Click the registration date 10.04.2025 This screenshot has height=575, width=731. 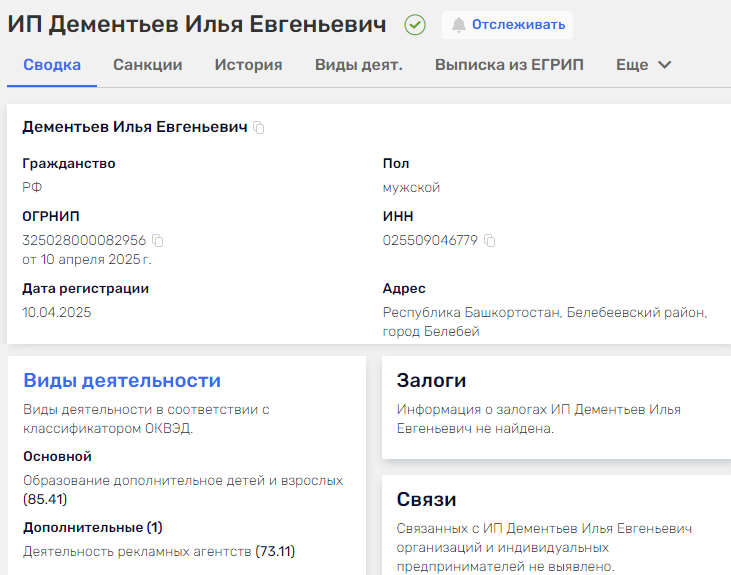click(57, 312)
